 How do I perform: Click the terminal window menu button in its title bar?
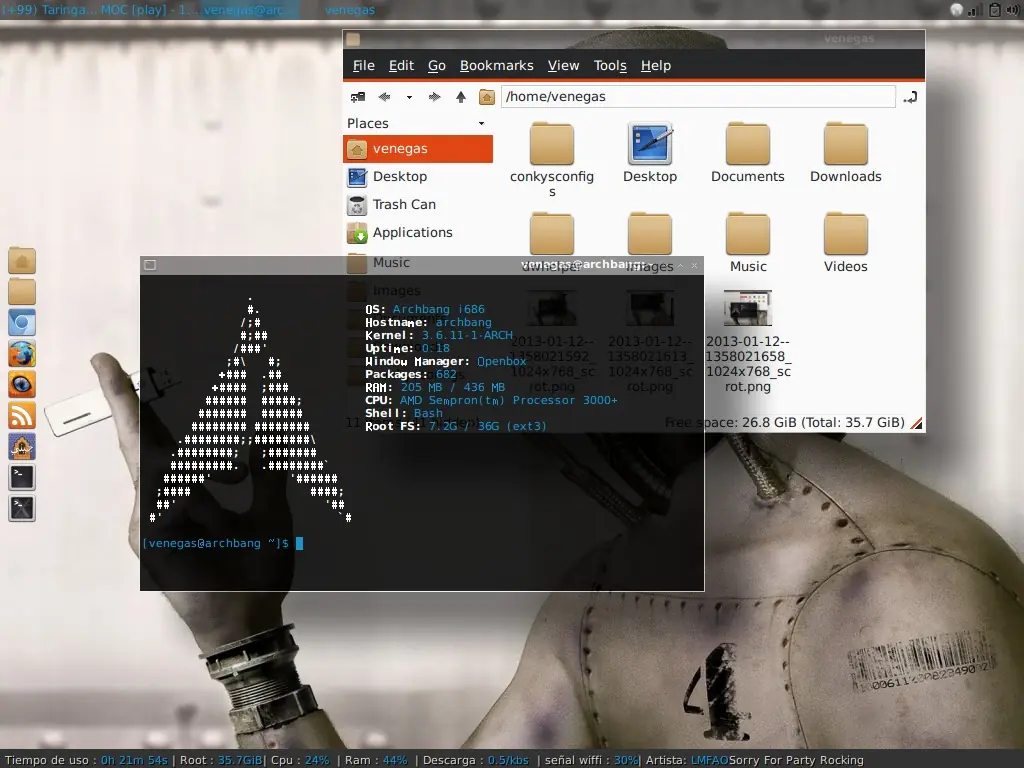[150, 265]
